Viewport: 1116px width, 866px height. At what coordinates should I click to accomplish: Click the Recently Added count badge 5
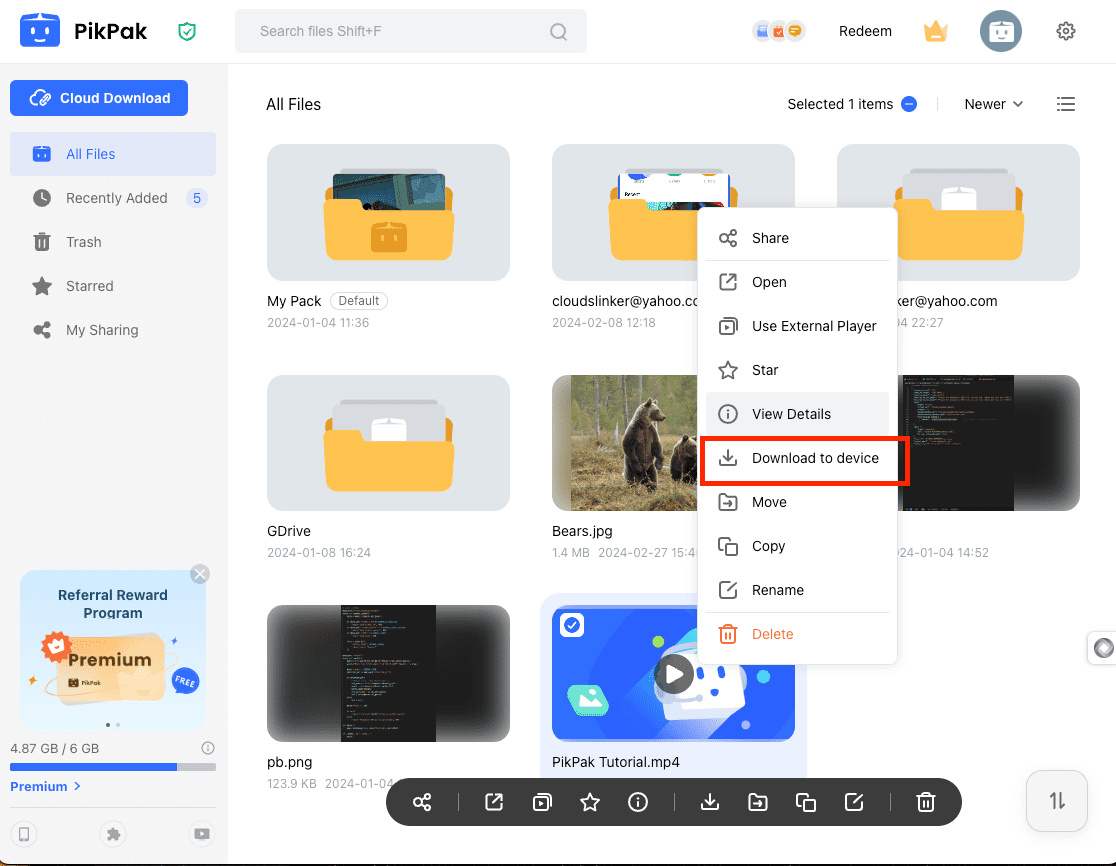(x=196, y=198)
